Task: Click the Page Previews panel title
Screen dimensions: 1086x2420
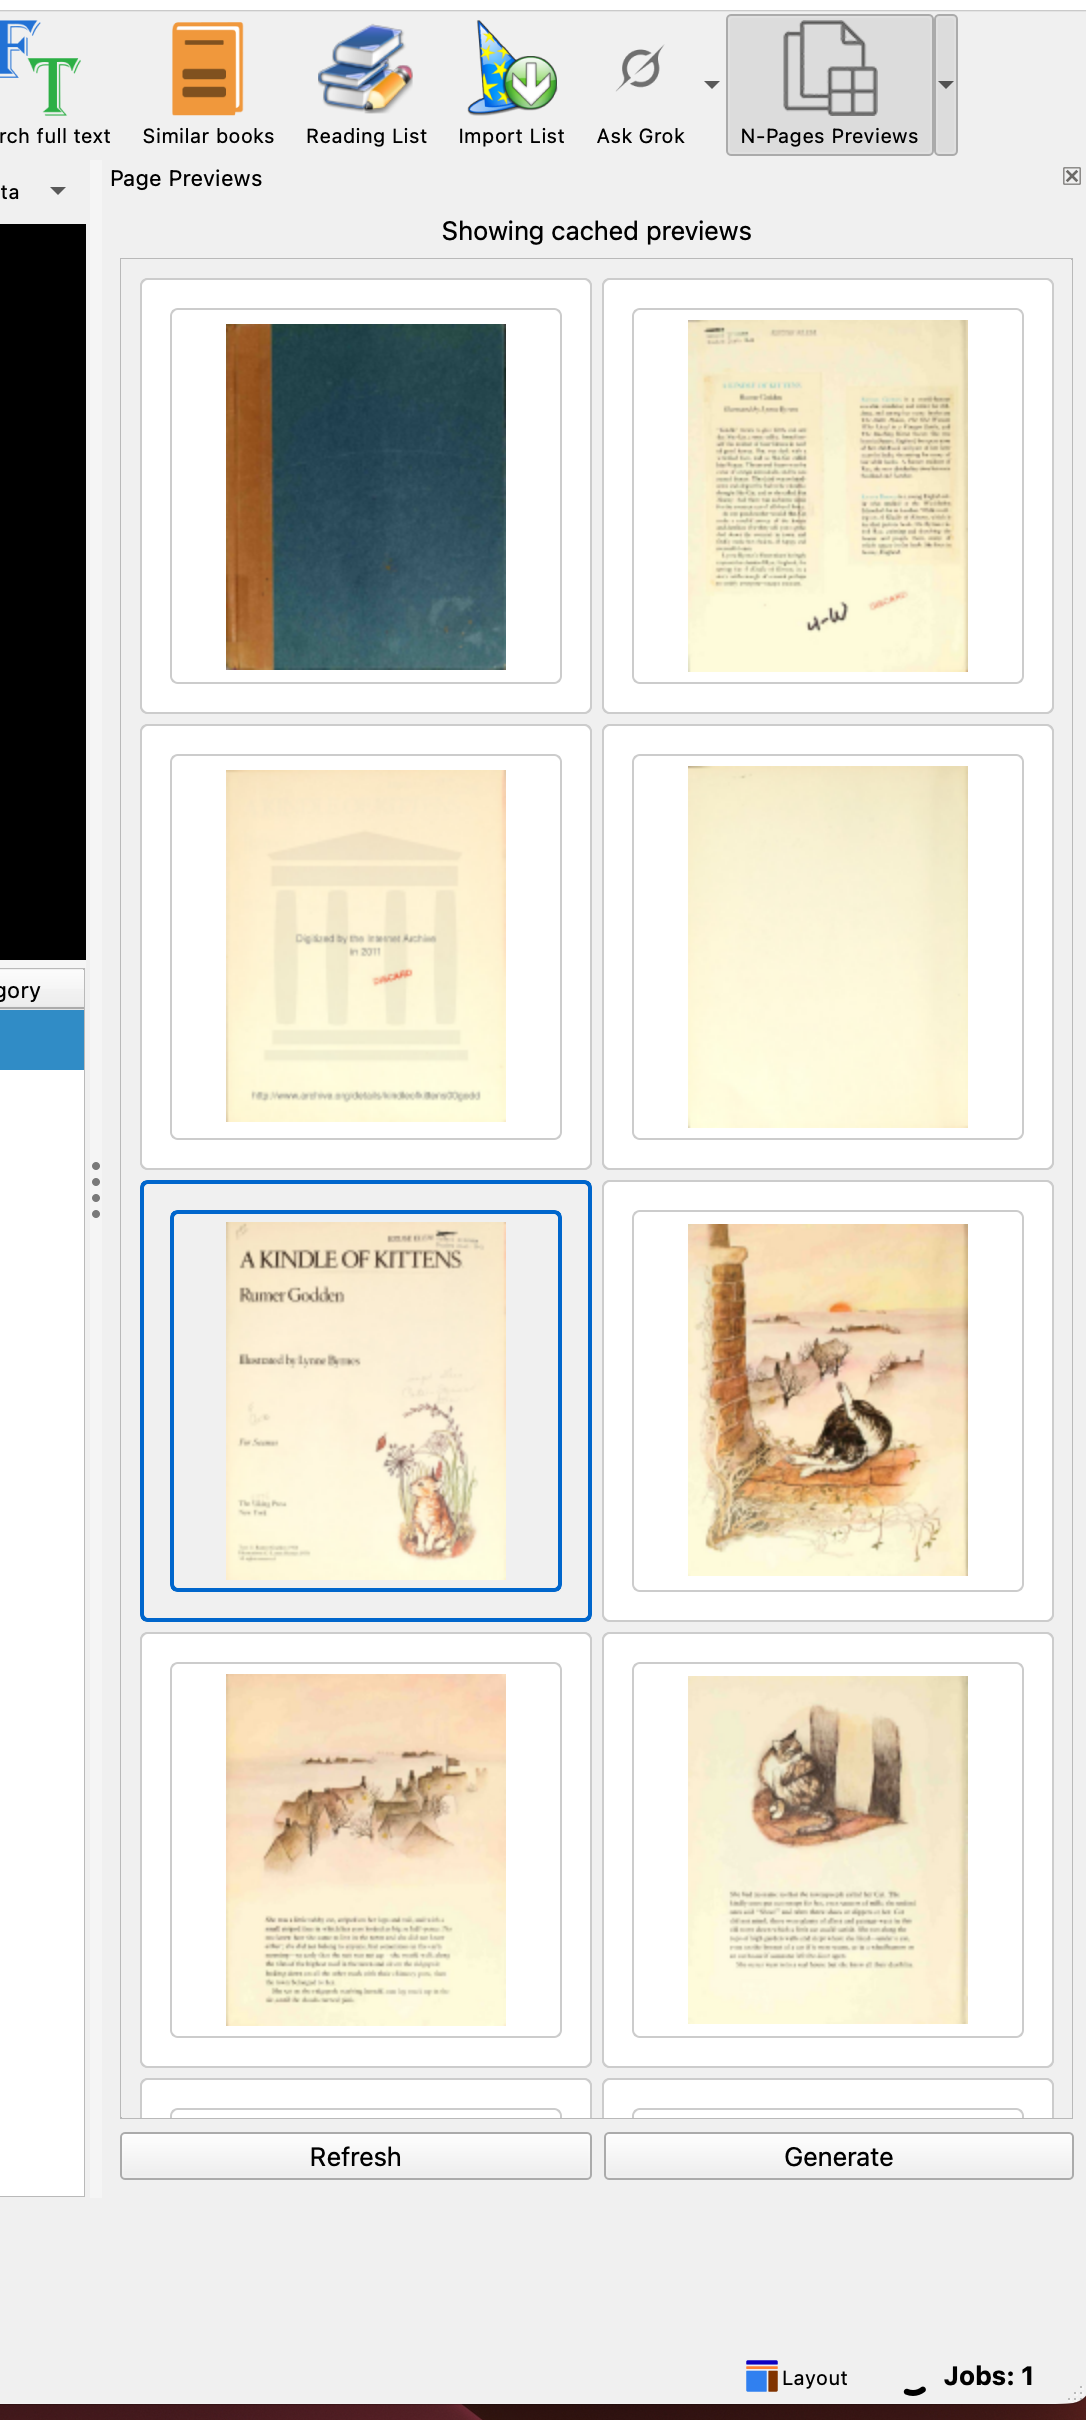Action: pos(186,178)
